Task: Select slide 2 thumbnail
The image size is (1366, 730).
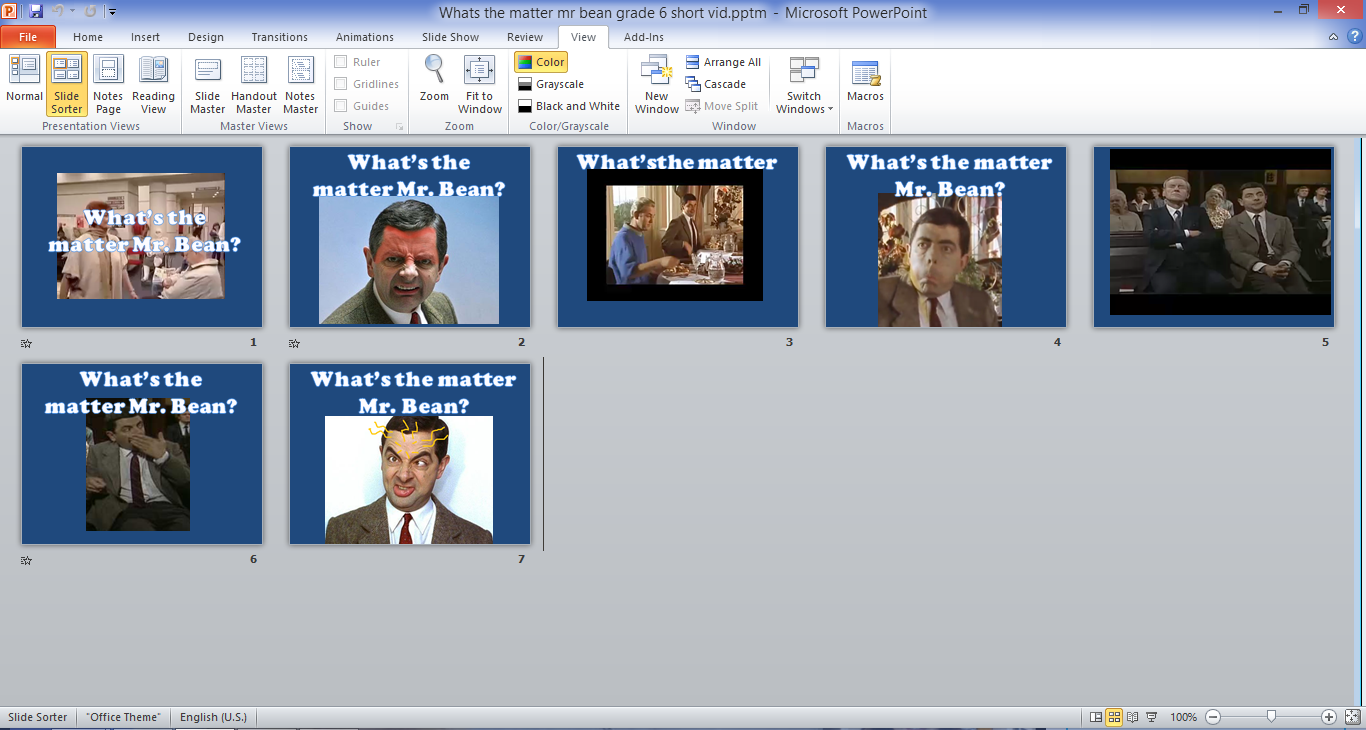Action: [410, 237]
